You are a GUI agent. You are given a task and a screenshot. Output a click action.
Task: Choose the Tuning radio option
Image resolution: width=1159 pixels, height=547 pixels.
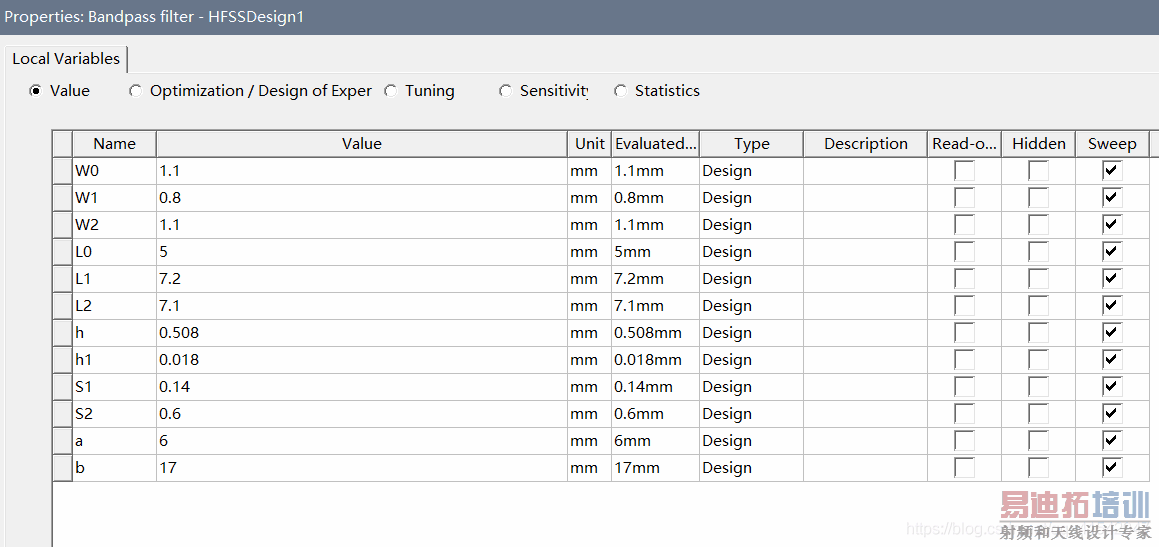[390, 91]
